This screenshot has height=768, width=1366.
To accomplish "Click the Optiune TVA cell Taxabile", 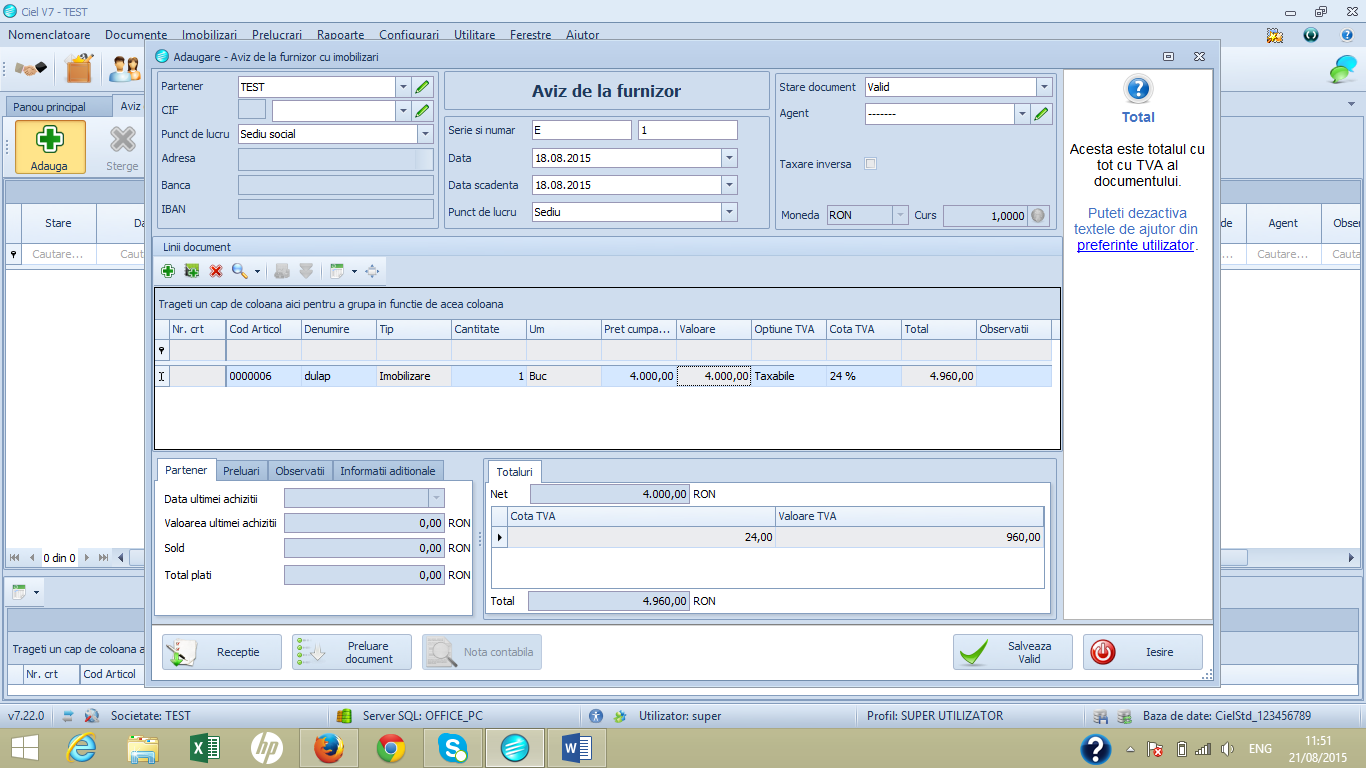I will click(x=789, y=376).
